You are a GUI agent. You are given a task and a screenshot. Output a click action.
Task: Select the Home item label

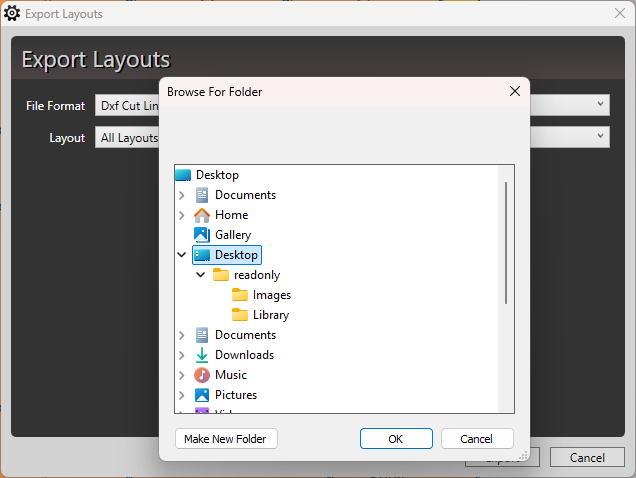tap(232, 215)
